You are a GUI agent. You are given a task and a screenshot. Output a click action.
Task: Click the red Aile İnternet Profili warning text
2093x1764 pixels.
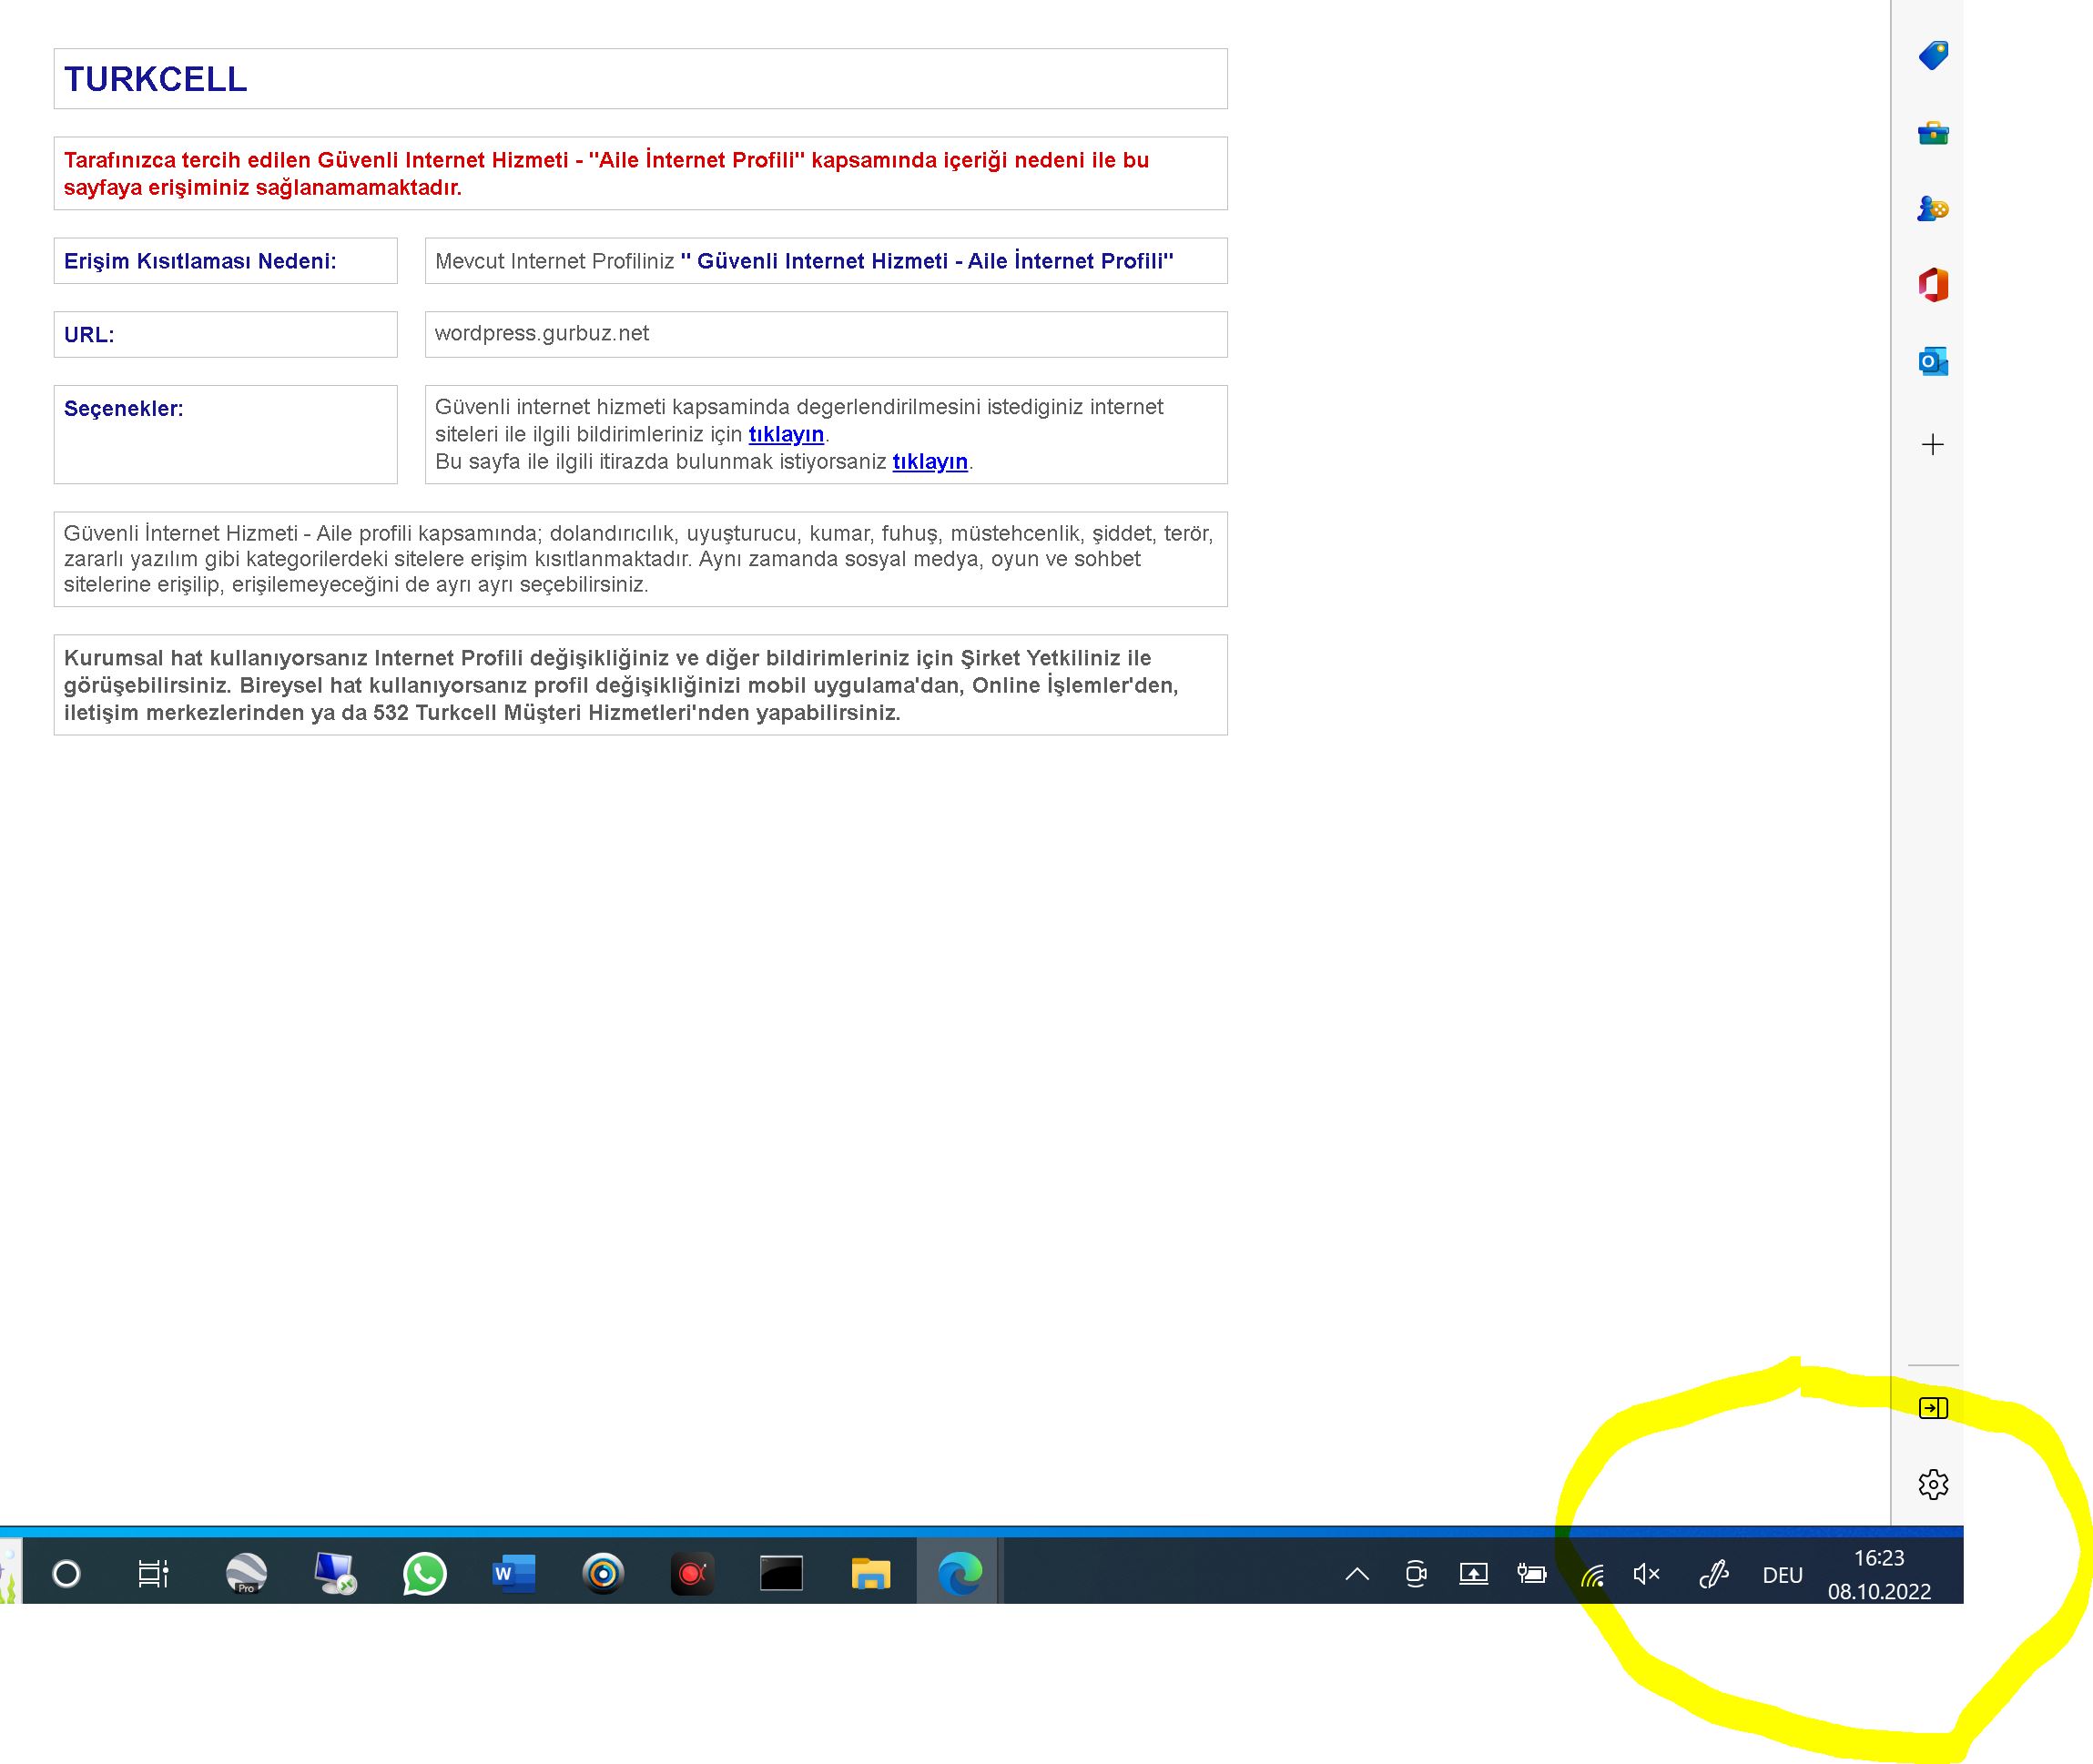[606, 173]
